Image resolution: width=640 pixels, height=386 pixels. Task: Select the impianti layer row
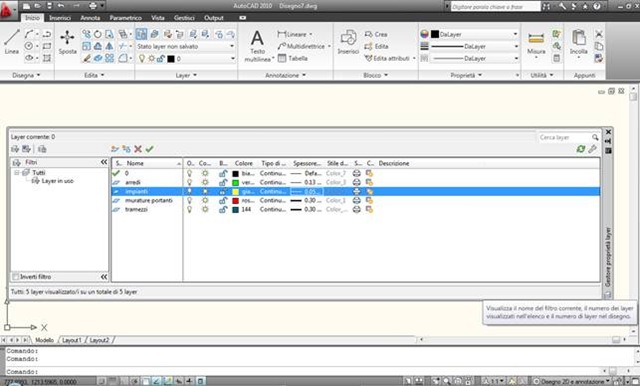click(x=356, y=191)
